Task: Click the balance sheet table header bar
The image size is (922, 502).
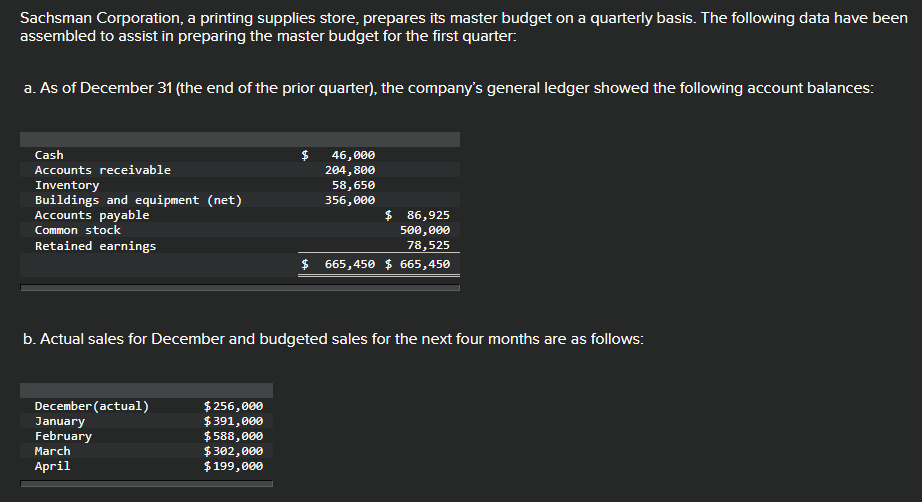Action: point(240,139)
